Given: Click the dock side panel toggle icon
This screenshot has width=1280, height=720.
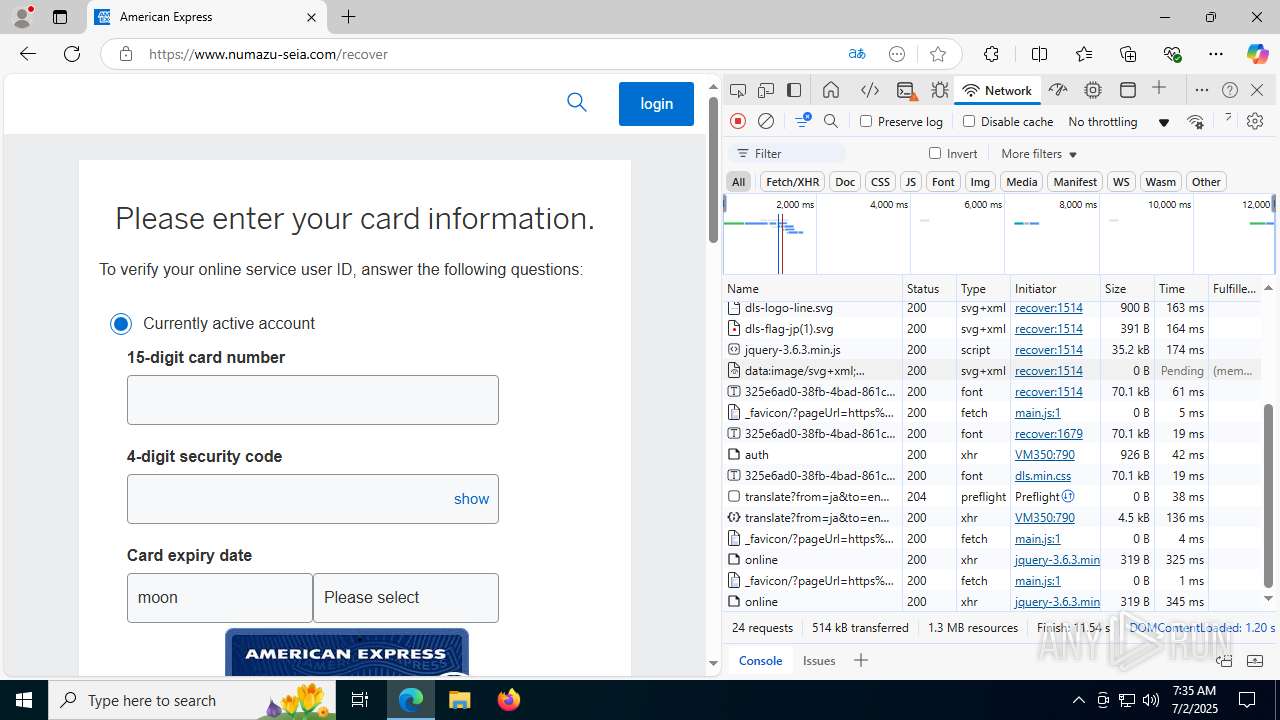Looking at the screenshot, I should (x=794, y=90).
